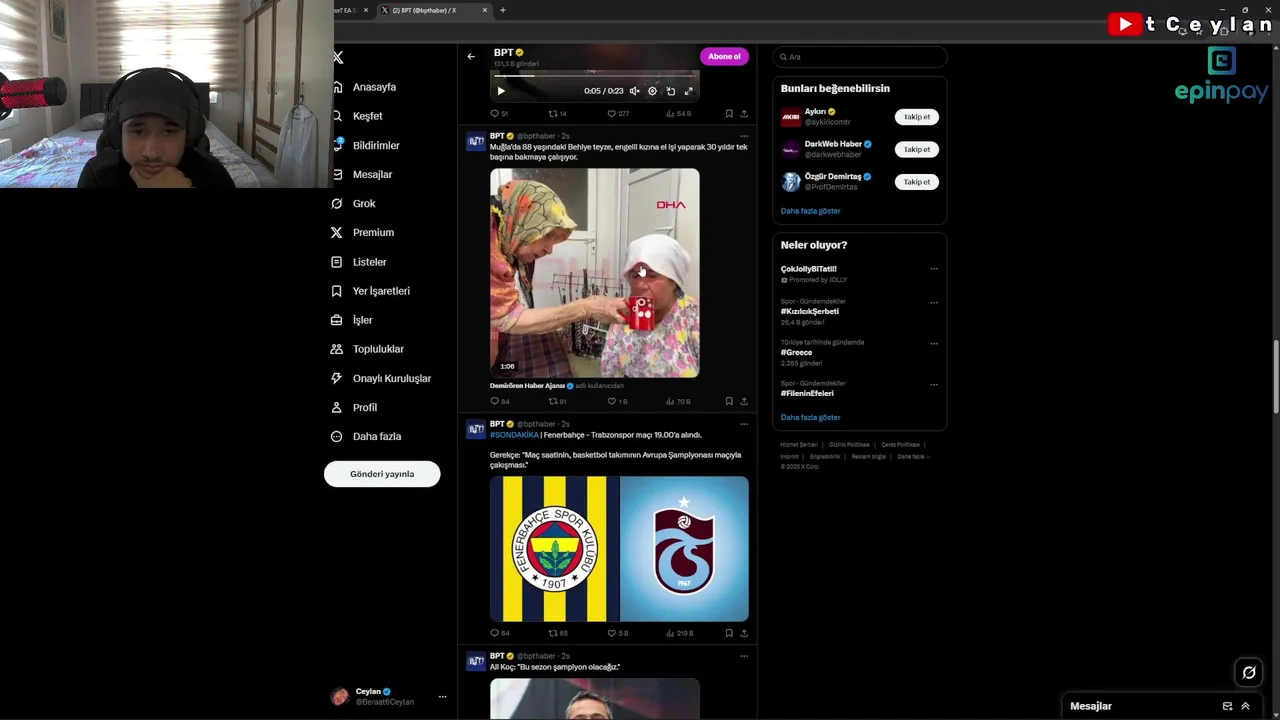Viewport: 1280px width, 720px height.
Task: Compose new message in Mesajlar drawer
Action: pyautogui.click(x=1227, y=706)
